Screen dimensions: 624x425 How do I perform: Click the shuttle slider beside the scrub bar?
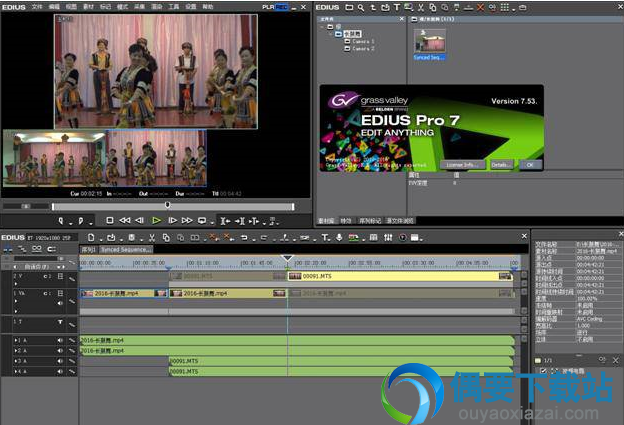[x=26, y=206]
